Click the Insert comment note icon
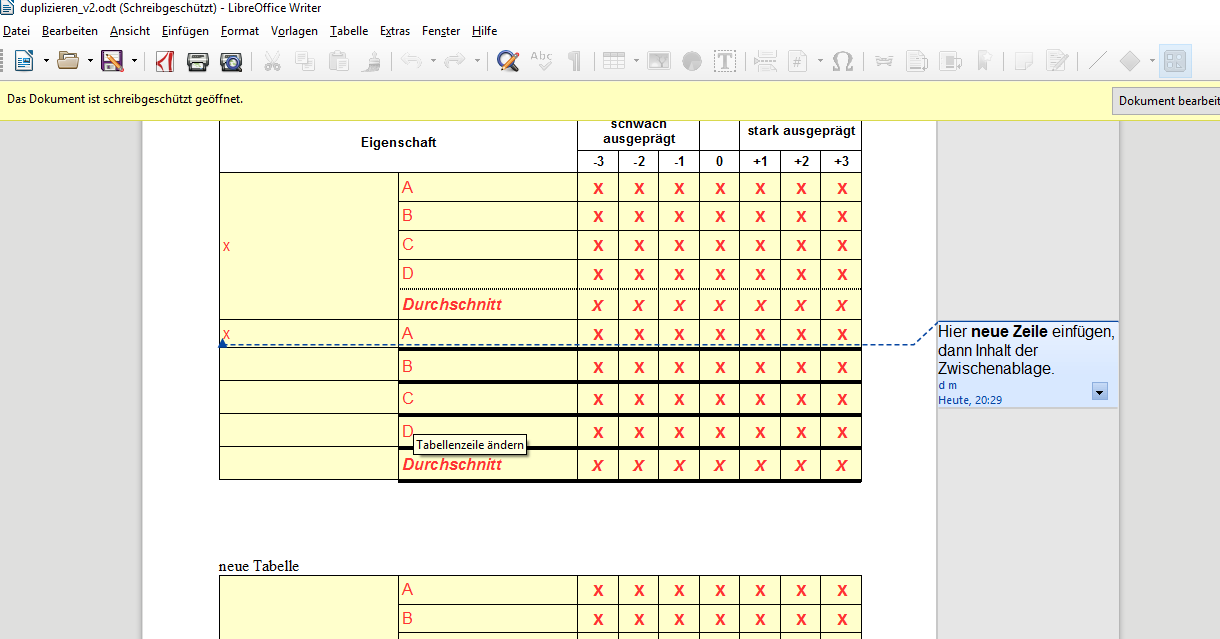The height and width of the screenshot is (639, 1220). (x=1023, y=61)
